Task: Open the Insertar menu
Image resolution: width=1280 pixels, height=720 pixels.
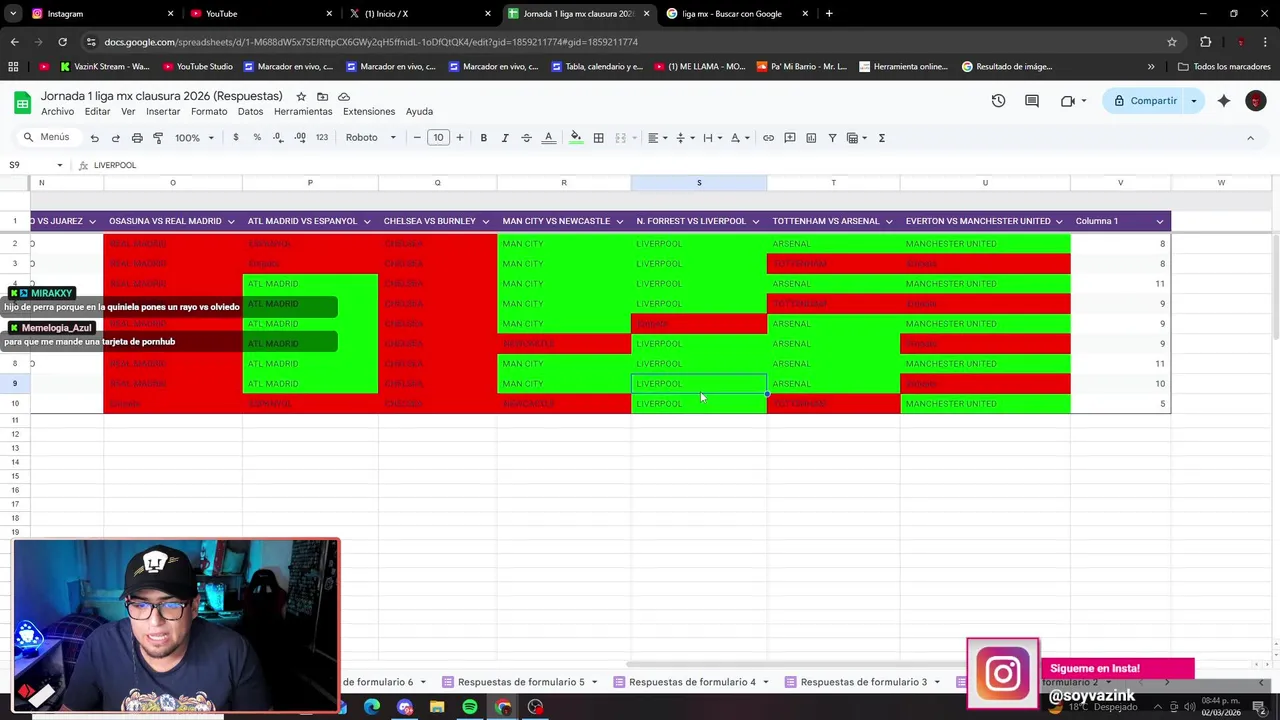Action: click(163, 111)
